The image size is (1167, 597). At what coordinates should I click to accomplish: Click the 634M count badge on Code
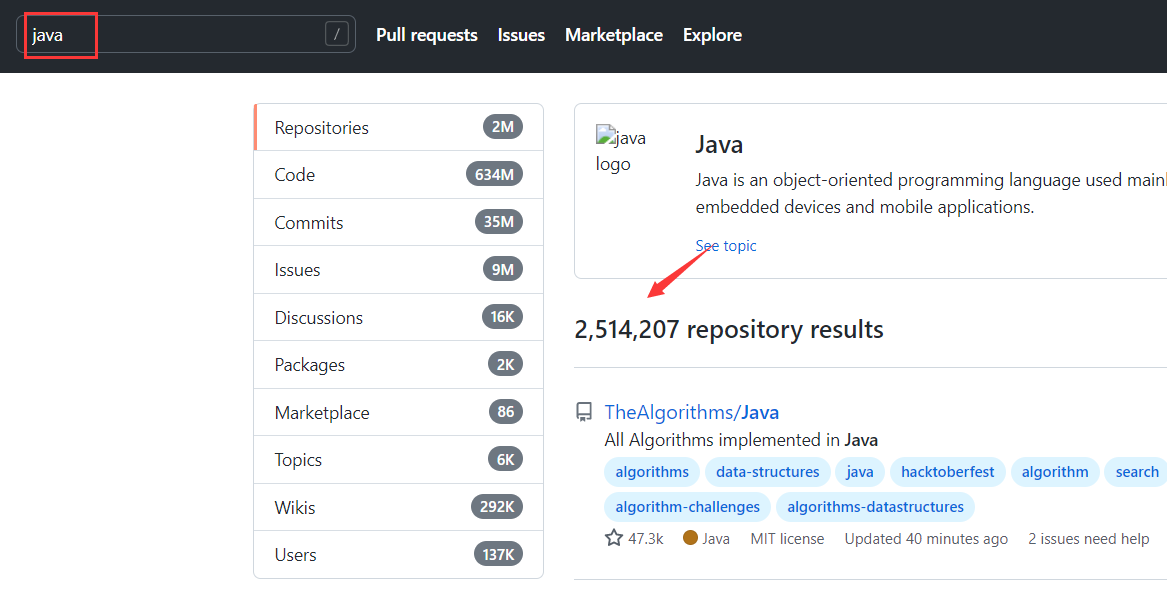(x=494, y=174)
